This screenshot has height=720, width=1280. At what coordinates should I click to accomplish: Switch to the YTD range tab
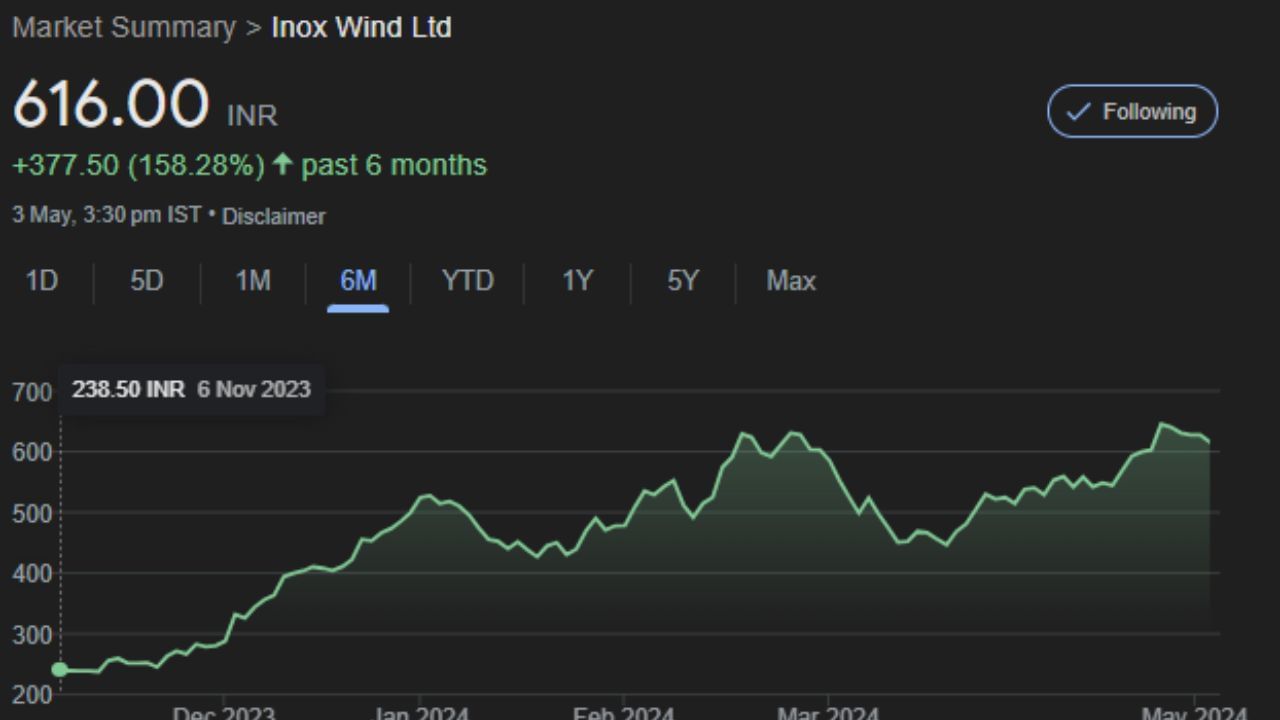click(x=468, y=281)
